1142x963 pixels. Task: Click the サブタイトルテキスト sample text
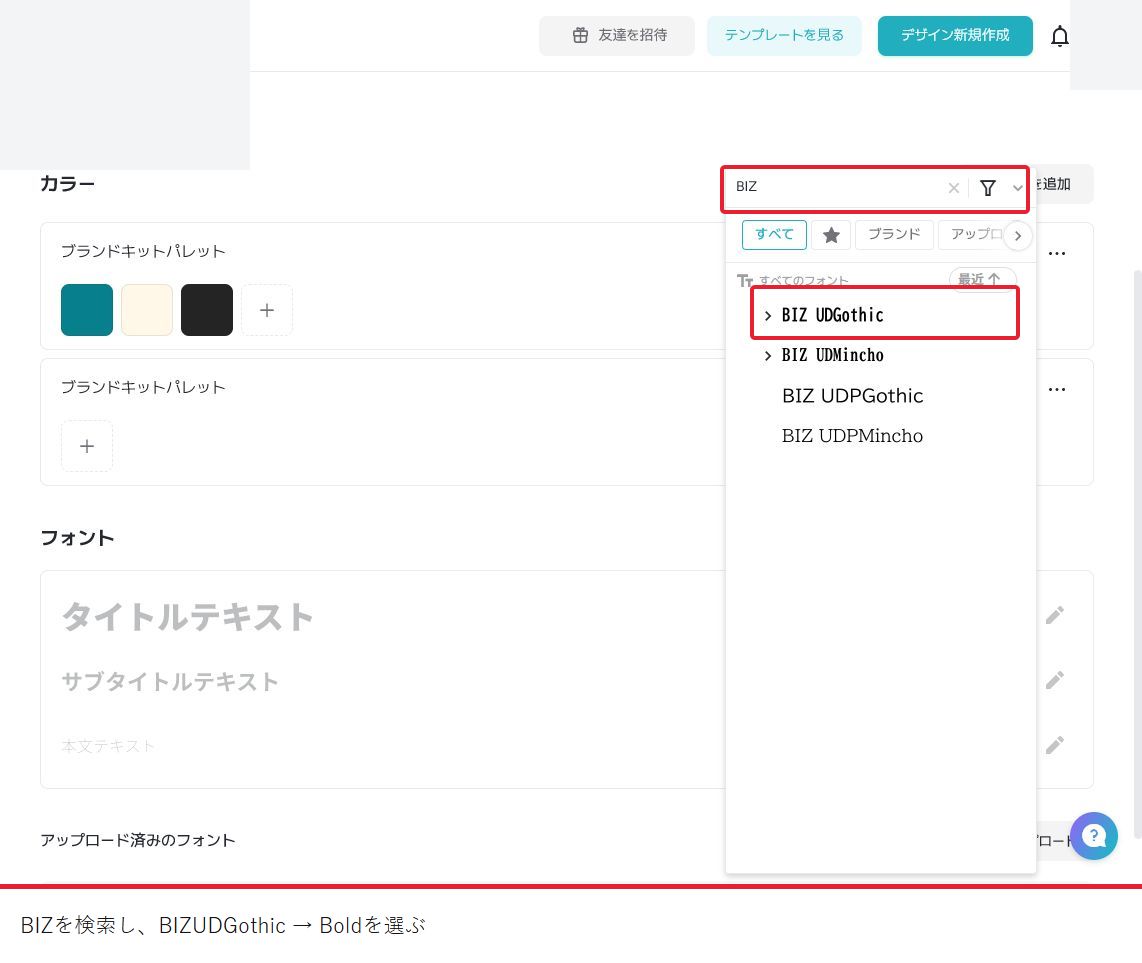point(170,682)
